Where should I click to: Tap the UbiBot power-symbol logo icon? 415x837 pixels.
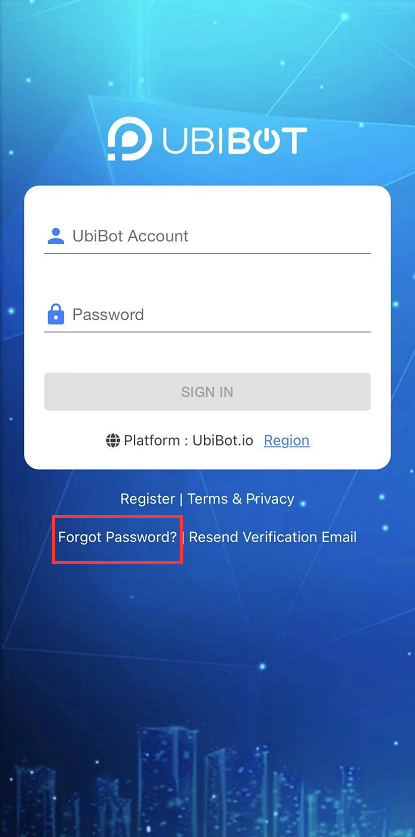129,139
